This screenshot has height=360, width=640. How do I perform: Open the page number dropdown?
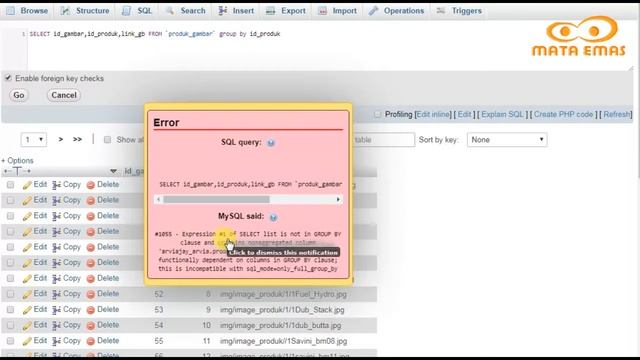(x=34, y=140)
